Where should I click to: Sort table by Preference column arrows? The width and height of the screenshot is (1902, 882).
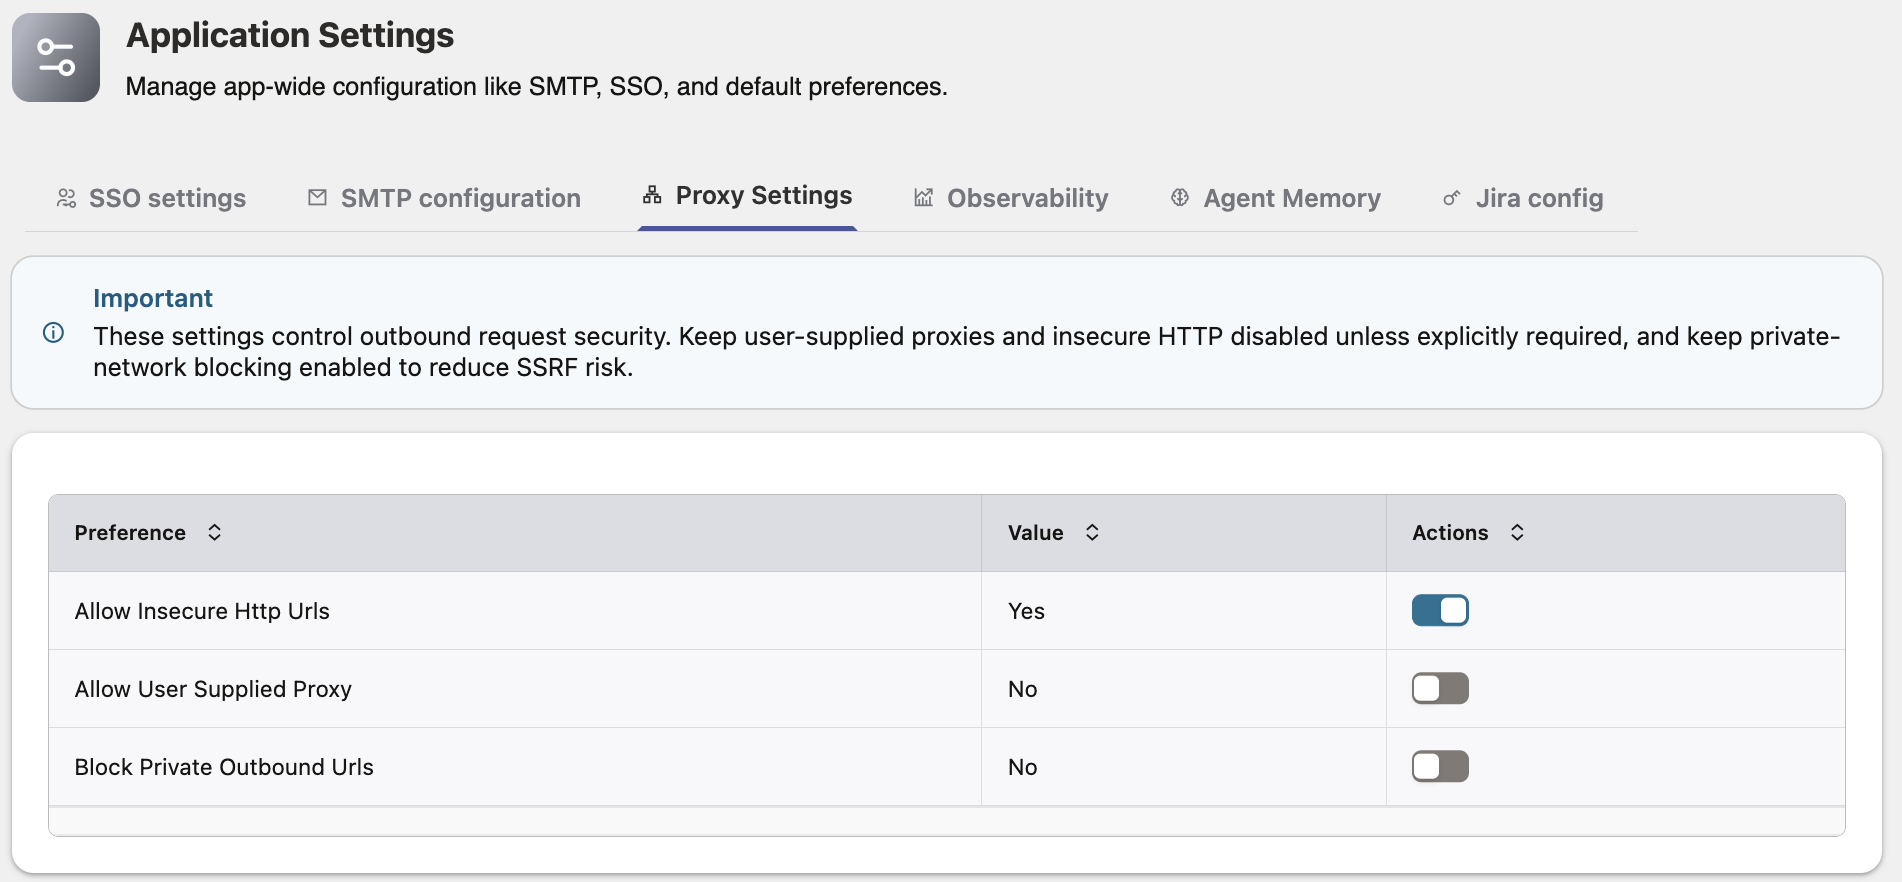pos(214,532)
